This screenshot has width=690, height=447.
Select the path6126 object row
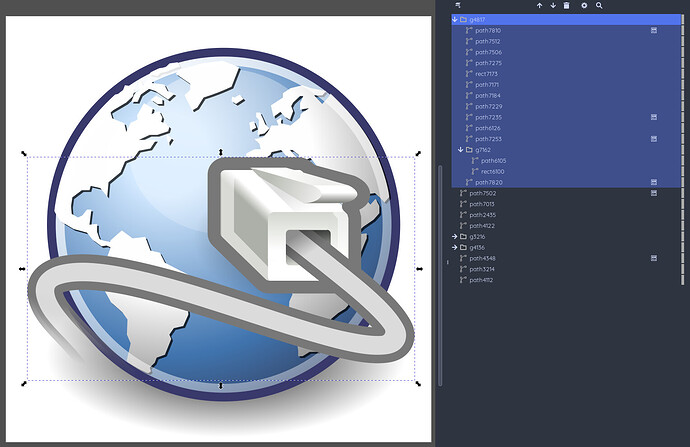click(x=566, y=128)
